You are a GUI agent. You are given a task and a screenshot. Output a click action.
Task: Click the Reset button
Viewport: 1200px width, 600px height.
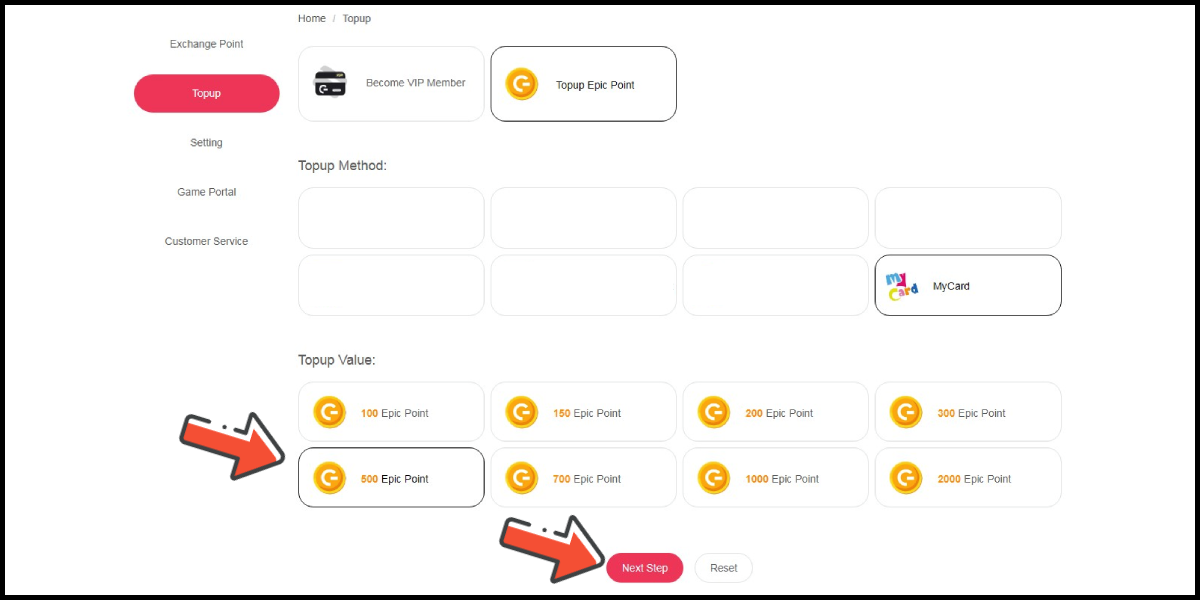723,568
